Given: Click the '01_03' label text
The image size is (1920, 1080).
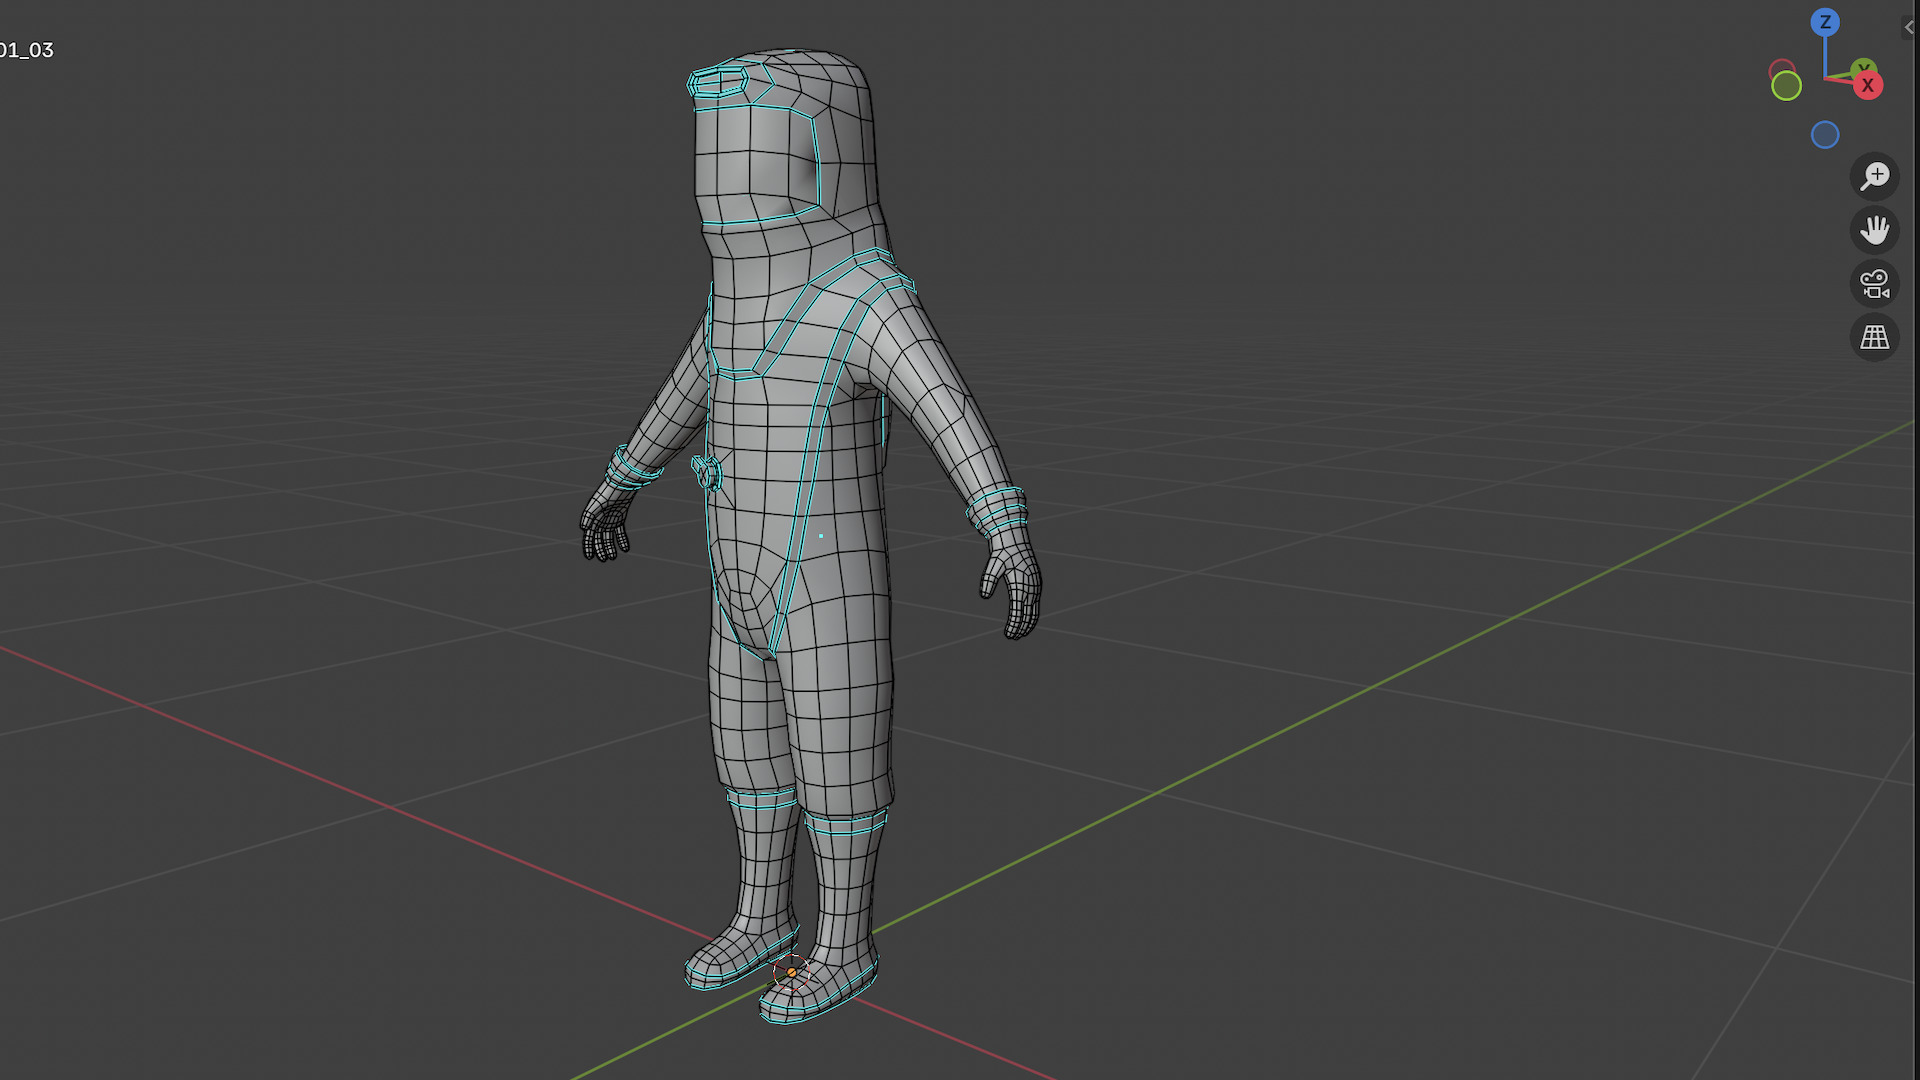Looking at the screenshot, I should [27, 50].
